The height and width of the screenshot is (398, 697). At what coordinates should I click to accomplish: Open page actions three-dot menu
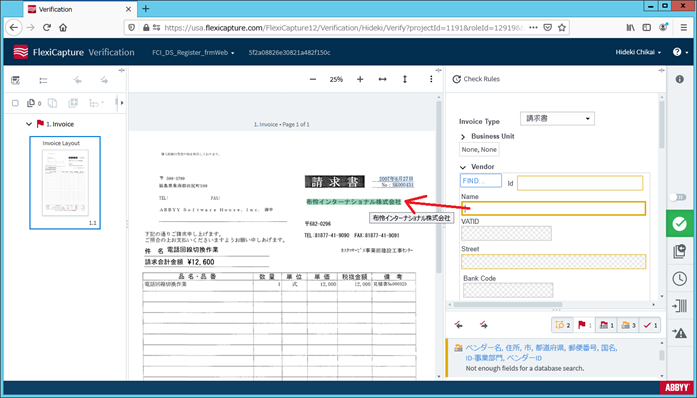pos(533,28)
